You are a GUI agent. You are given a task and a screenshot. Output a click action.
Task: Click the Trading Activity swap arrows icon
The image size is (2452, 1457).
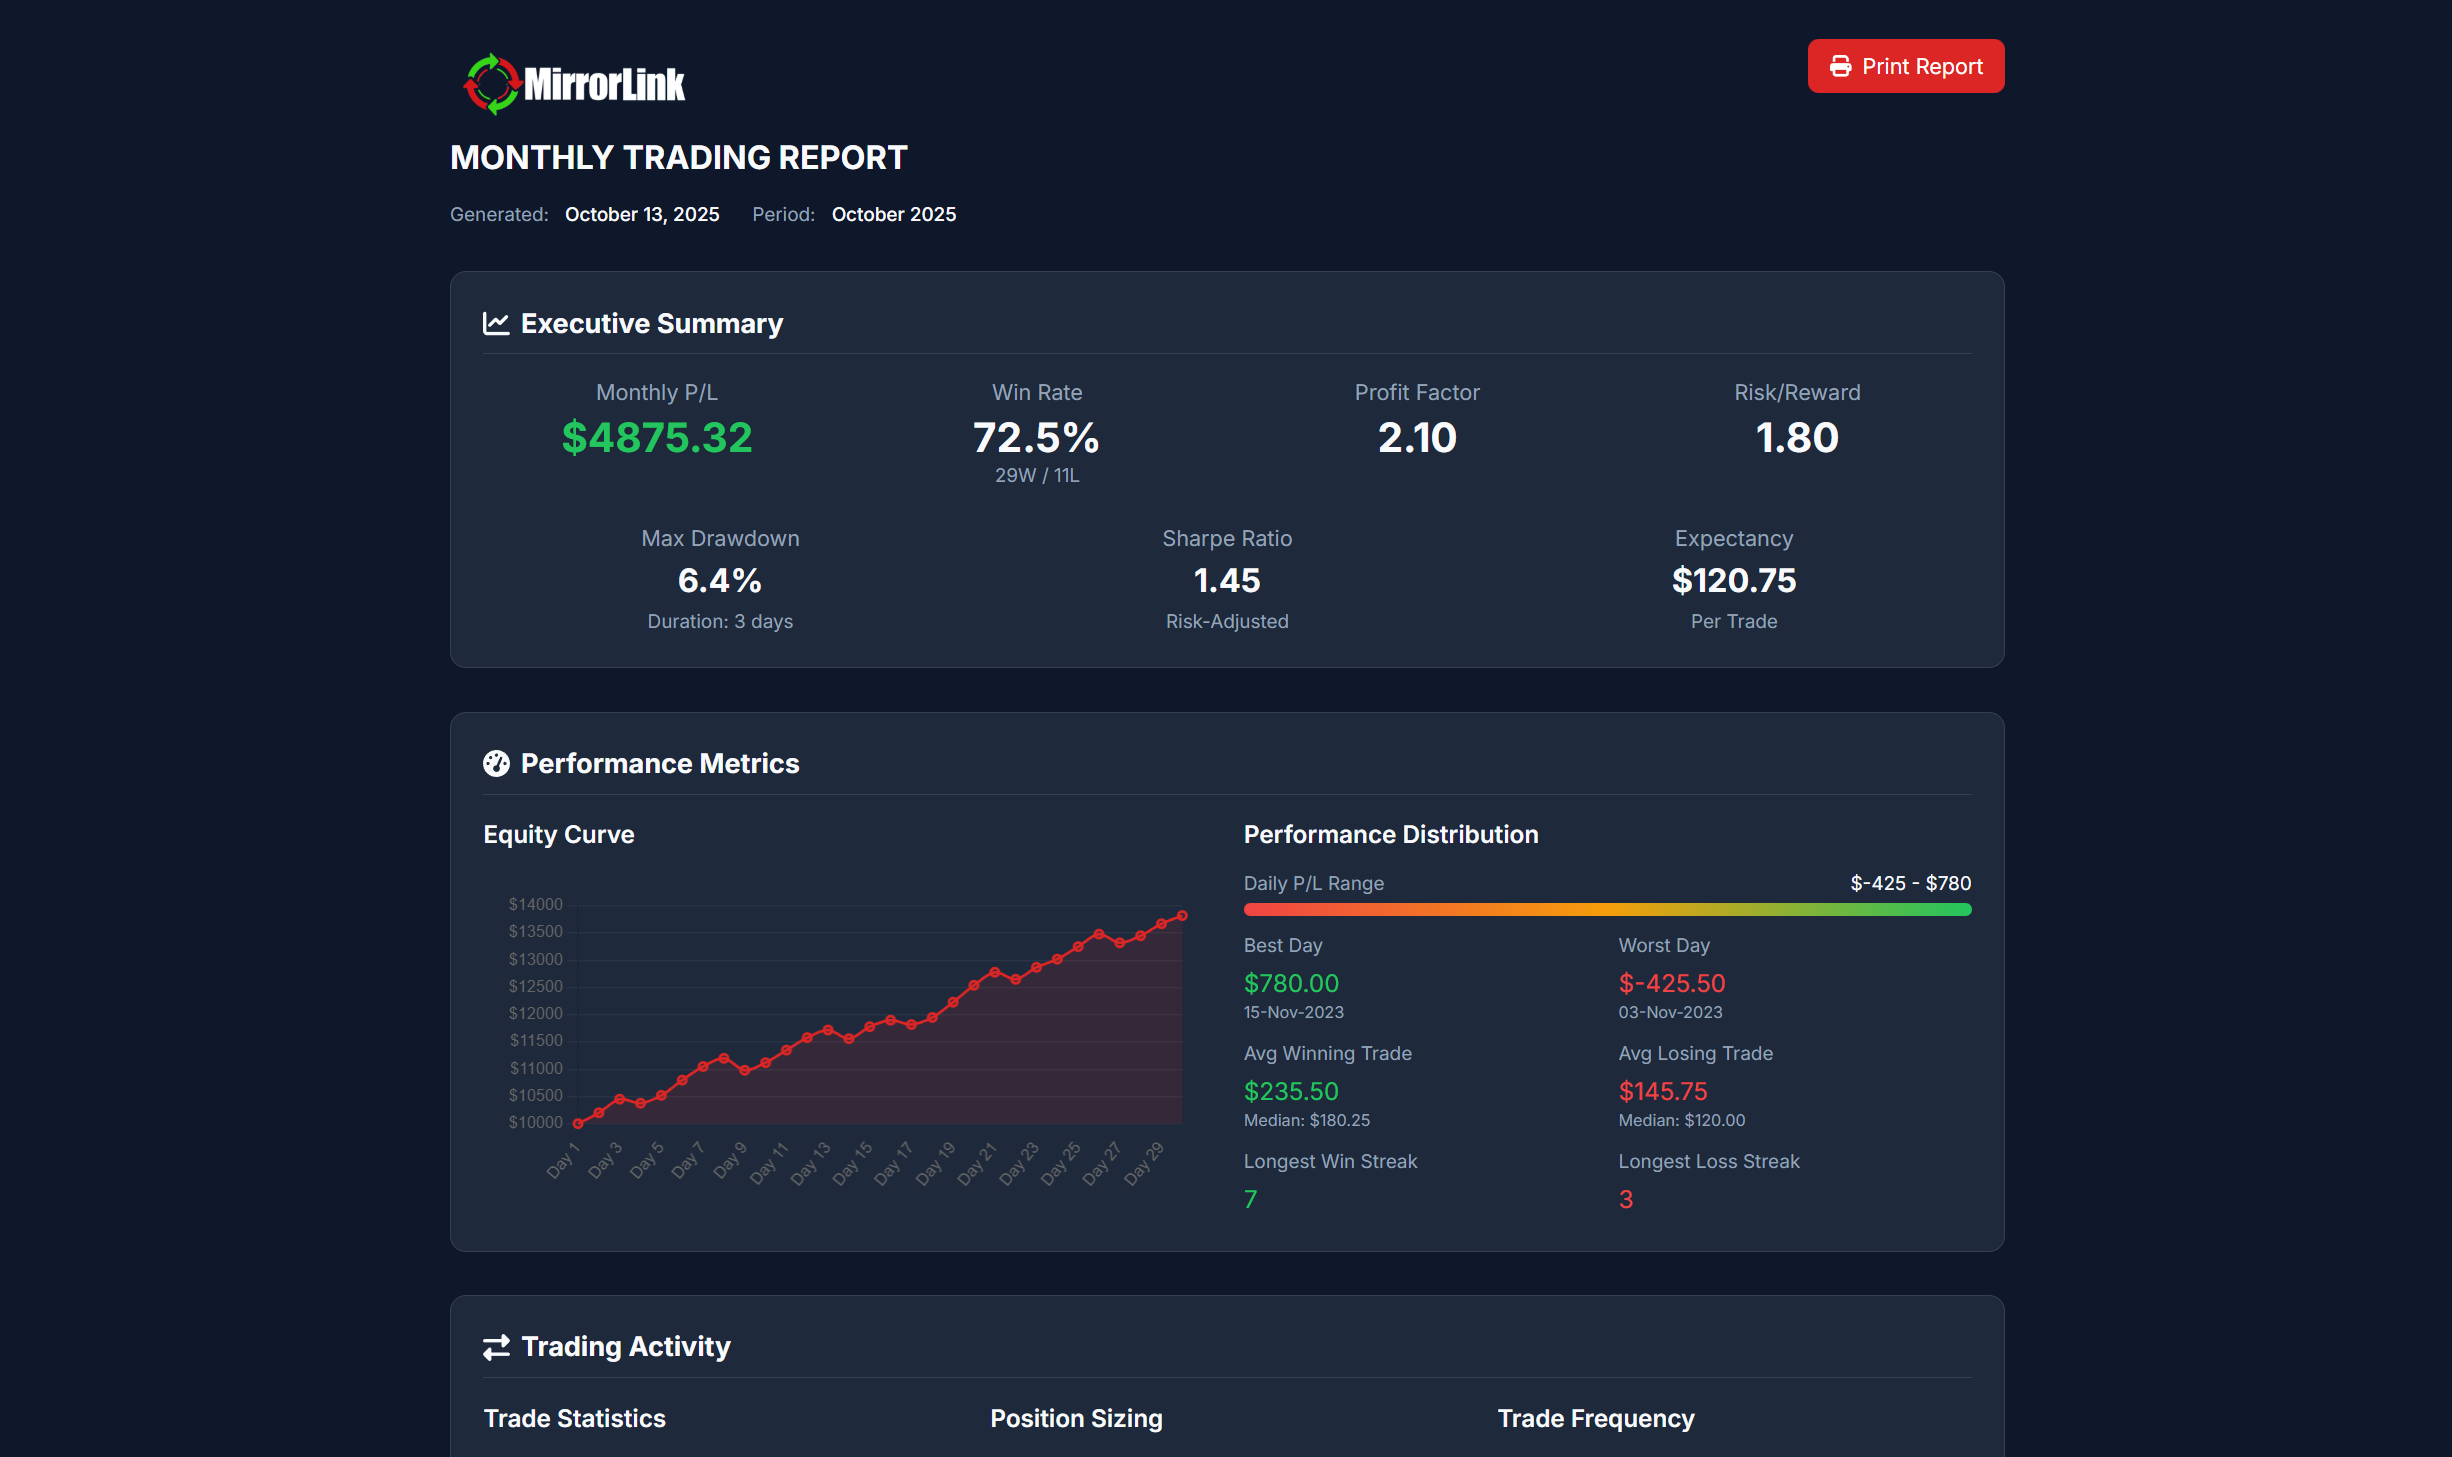(496, 1346)
